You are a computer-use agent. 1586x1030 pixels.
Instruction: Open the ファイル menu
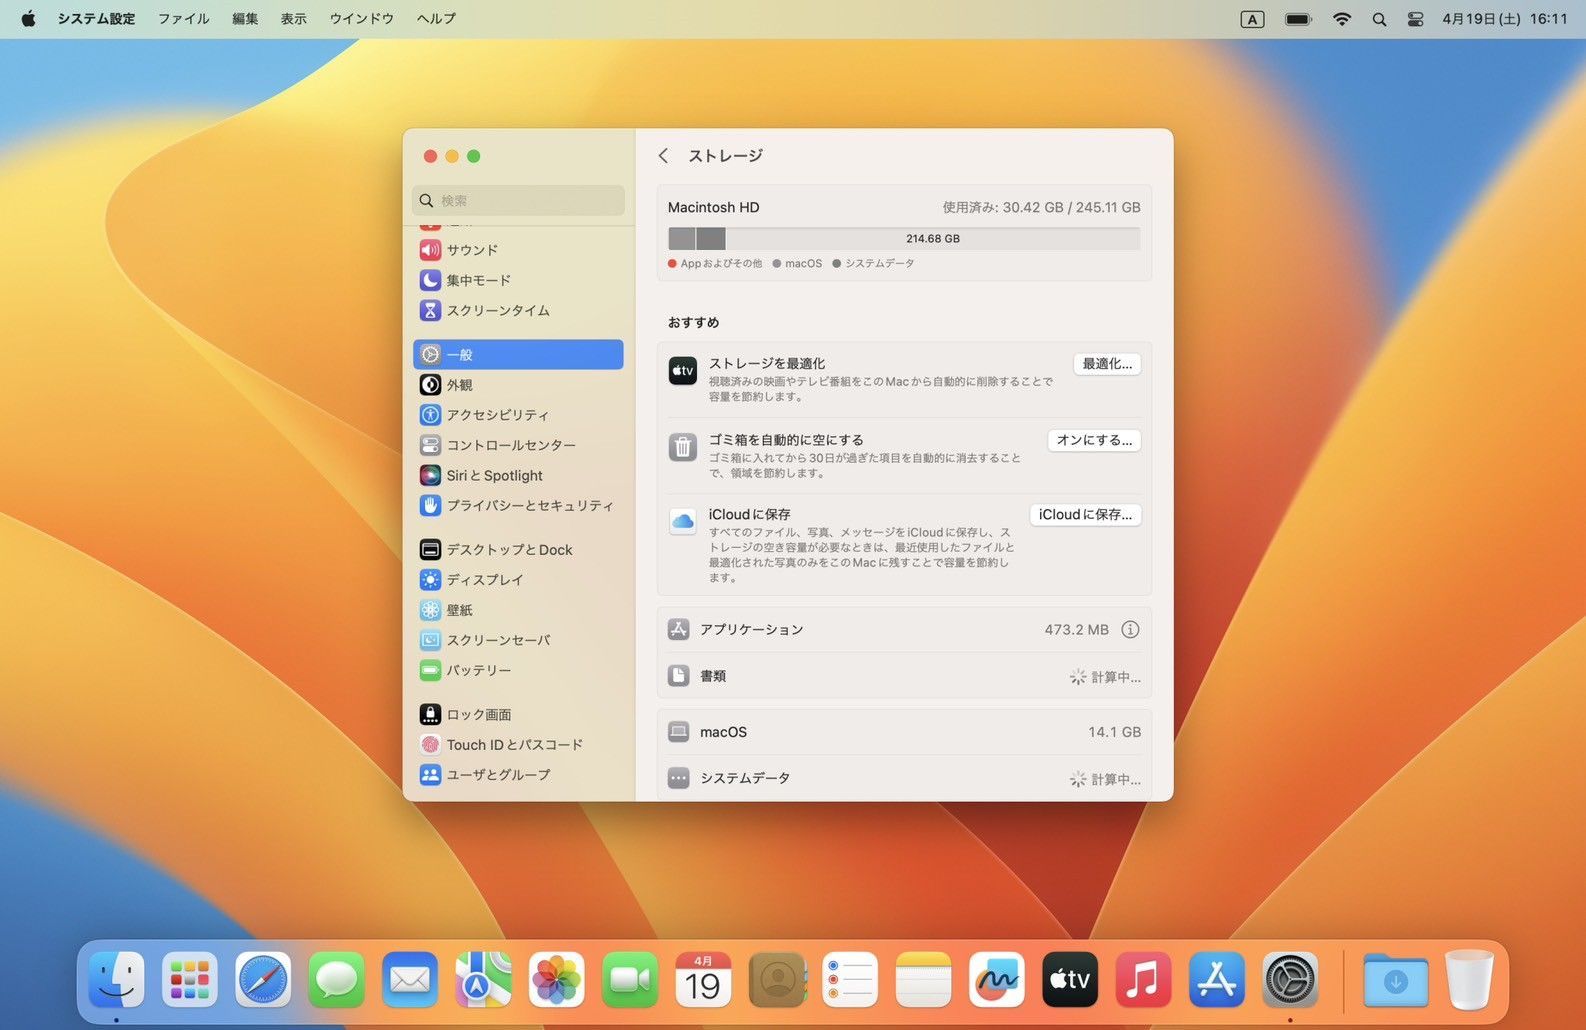click(184, 18)
